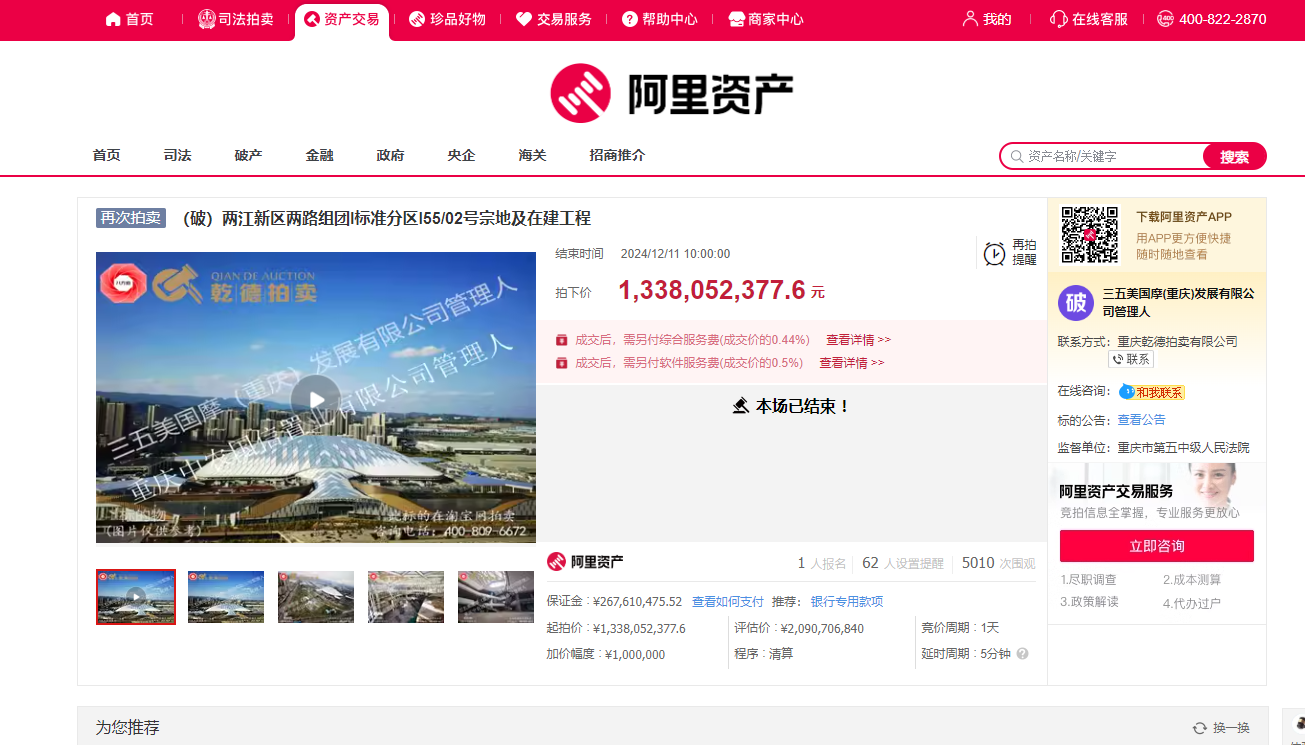Select the 司法 category menu item

[177, 155]
